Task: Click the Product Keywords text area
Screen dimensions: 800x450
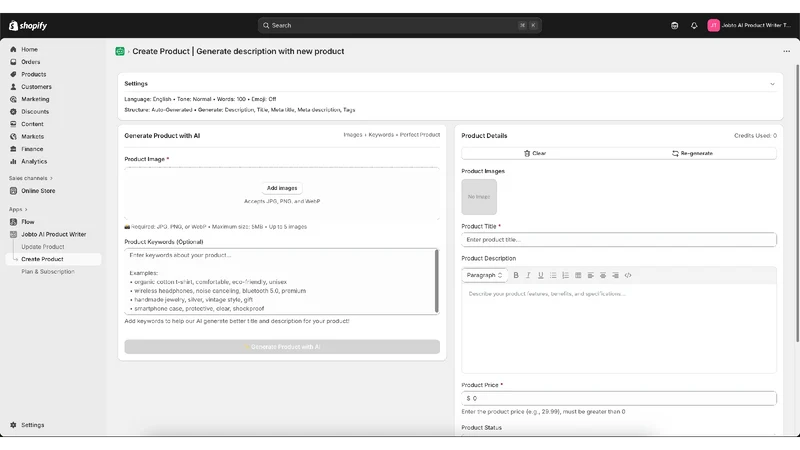Action: click(x=280, y=282)
